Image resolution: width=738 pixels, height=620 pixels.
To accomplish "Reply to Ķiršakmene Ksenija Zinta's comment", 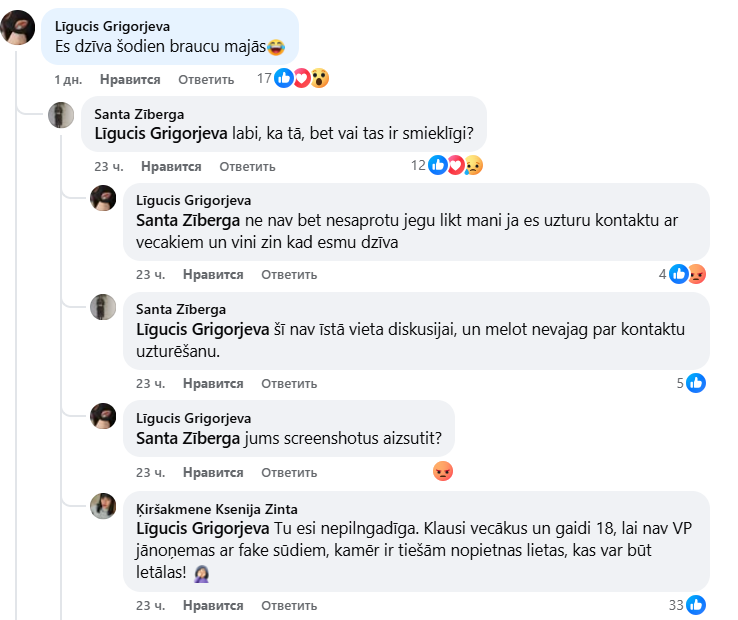I will click(289, 606).
